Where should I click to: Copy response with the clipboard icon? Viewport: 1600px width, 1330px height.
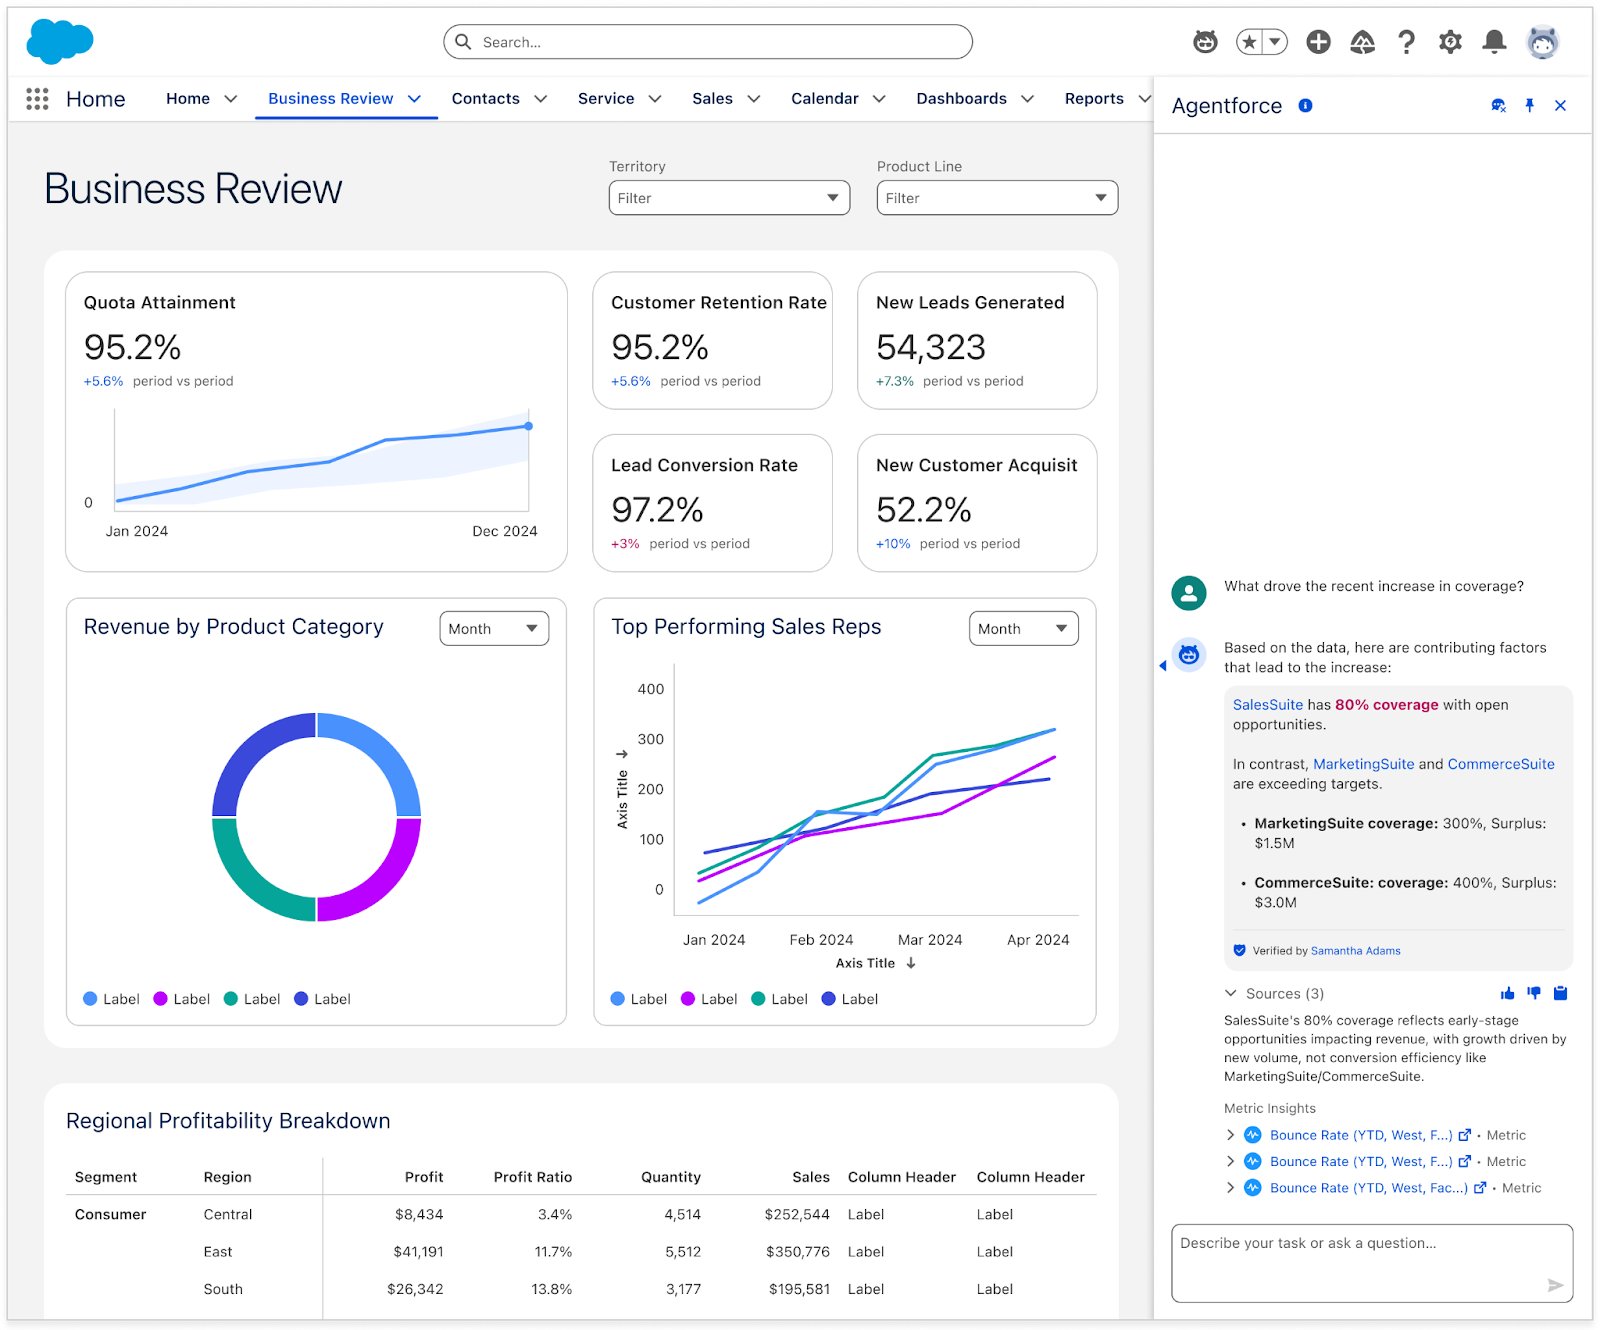[1560, 993]
